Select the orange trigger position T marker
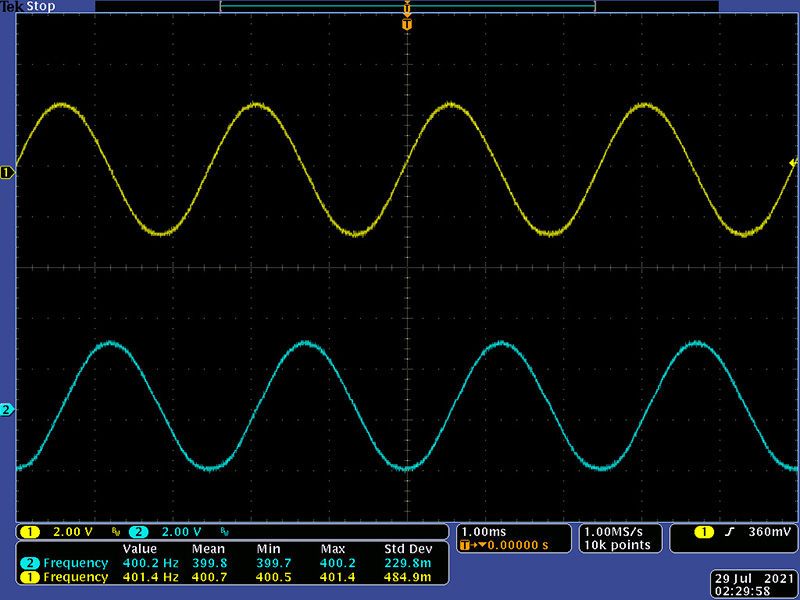This screenshot has height=600, width=800. 407,24
